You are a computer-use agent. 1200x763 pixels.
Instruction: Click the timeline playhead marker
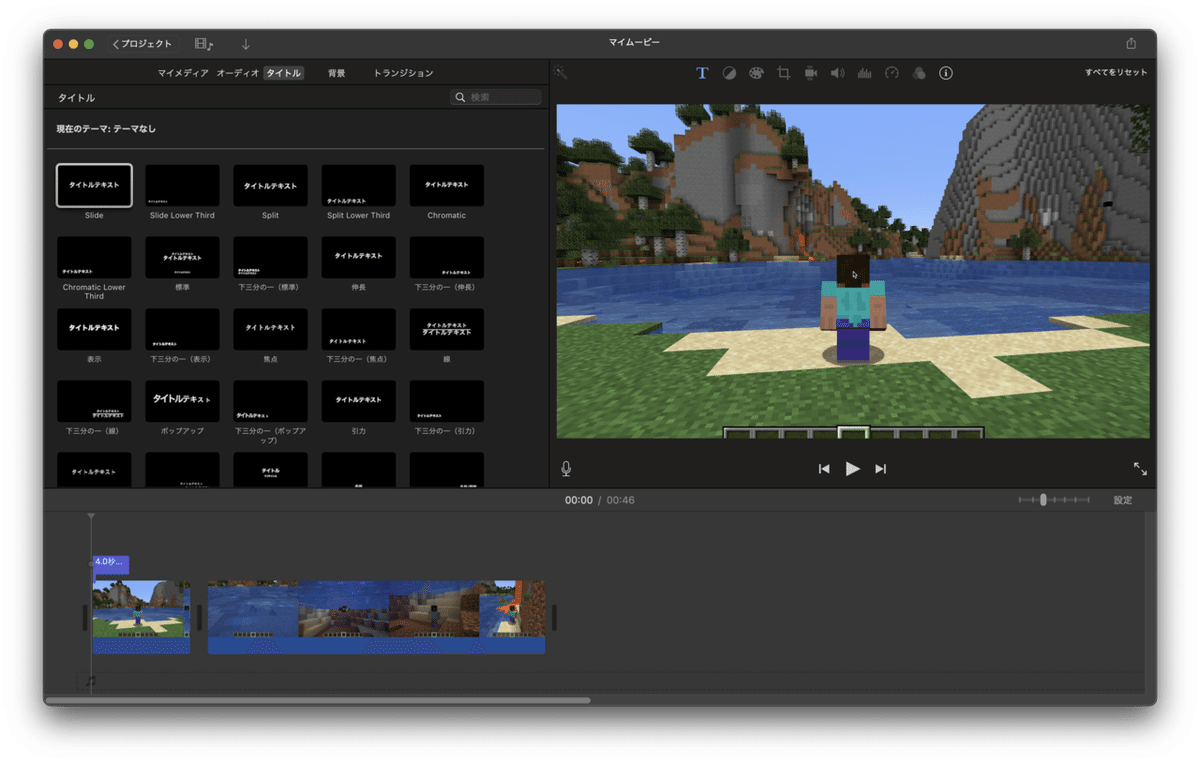pyautogui.click(x=91, y=517)
